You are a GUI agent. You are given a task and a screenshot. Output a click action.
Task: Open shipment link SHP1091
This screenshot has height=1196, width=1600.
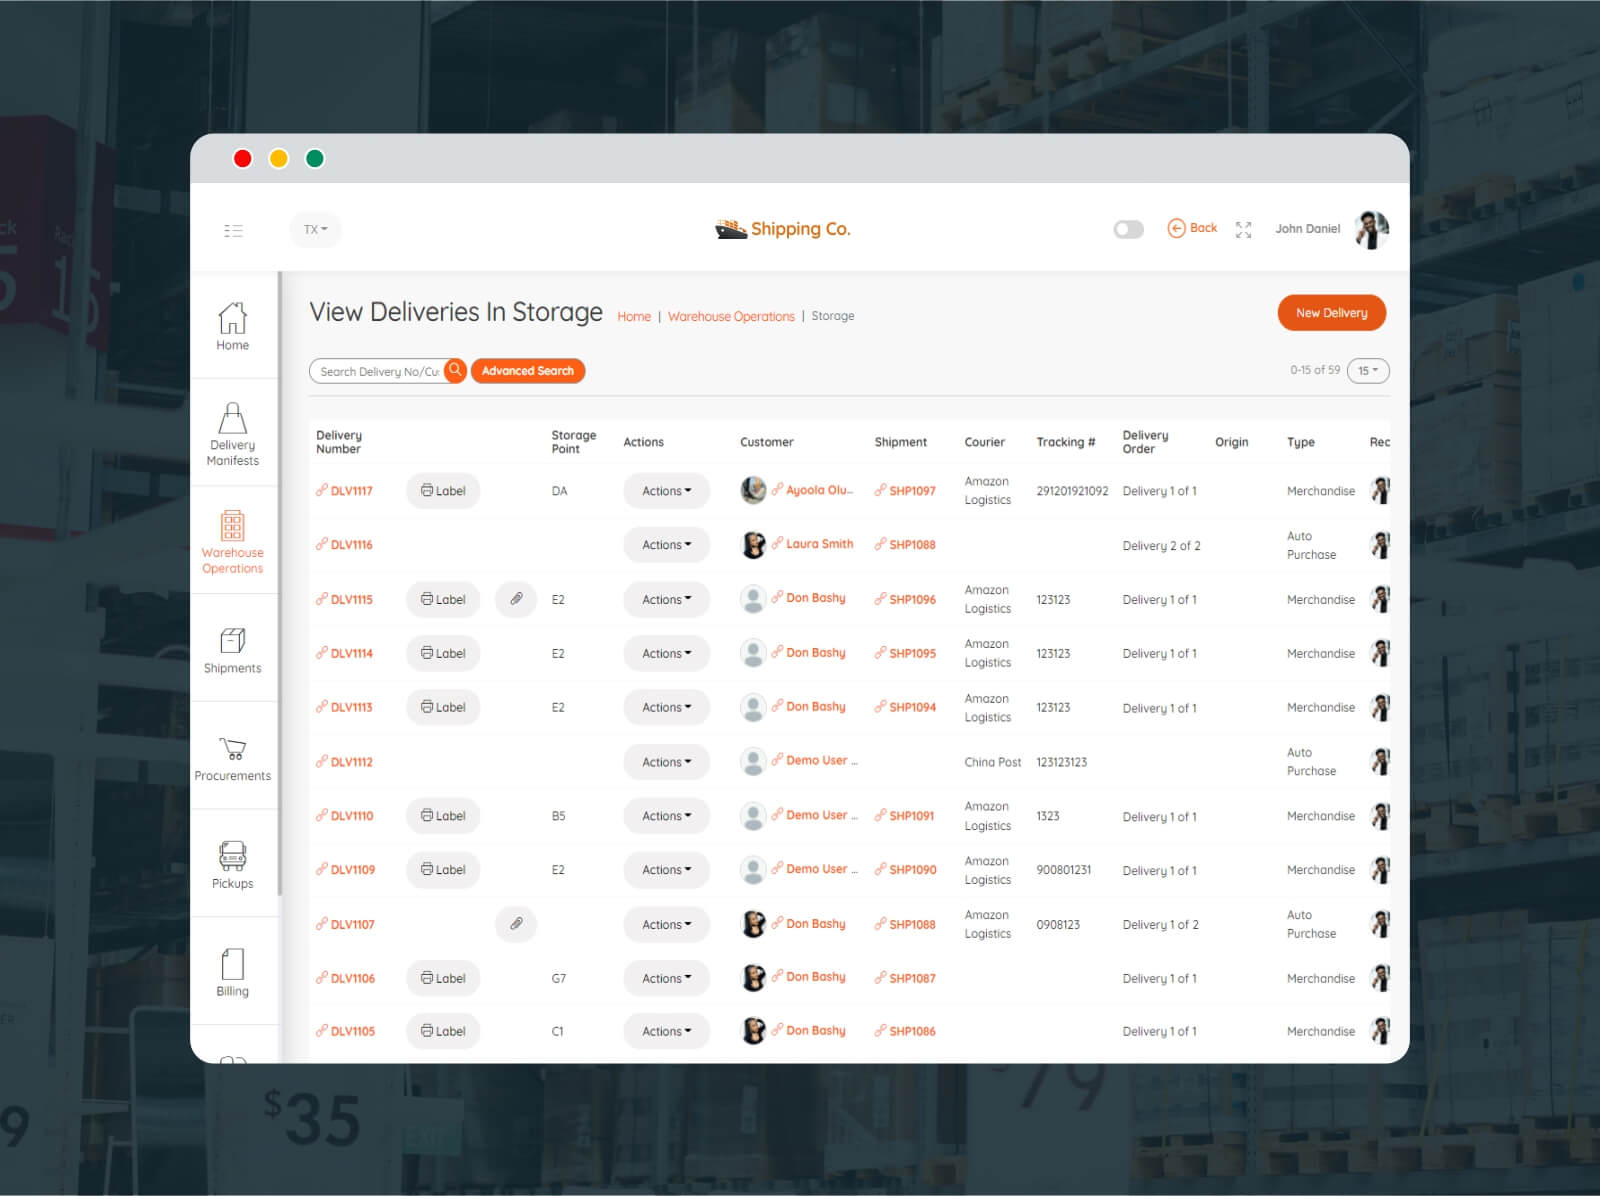pos(904,816)
